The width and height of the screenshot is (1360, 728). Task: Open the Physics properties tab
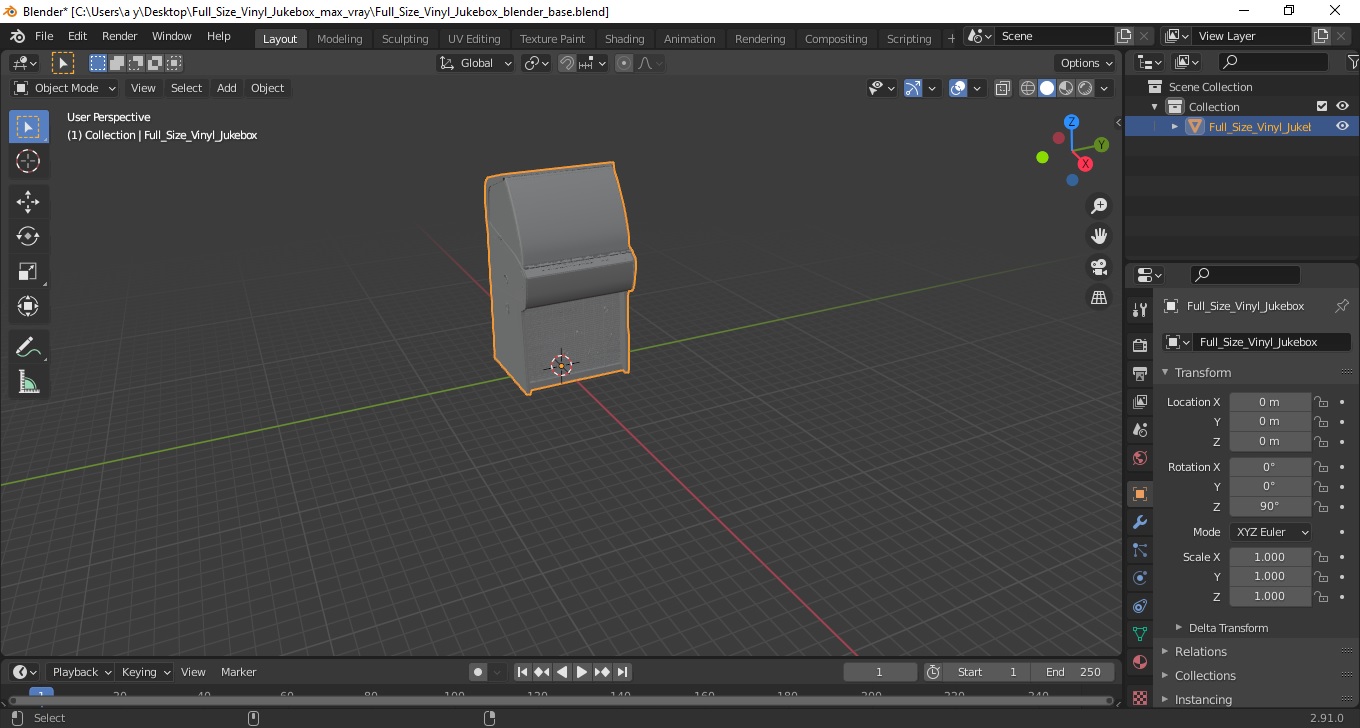pyautogui.click(x=1140, y=578)
